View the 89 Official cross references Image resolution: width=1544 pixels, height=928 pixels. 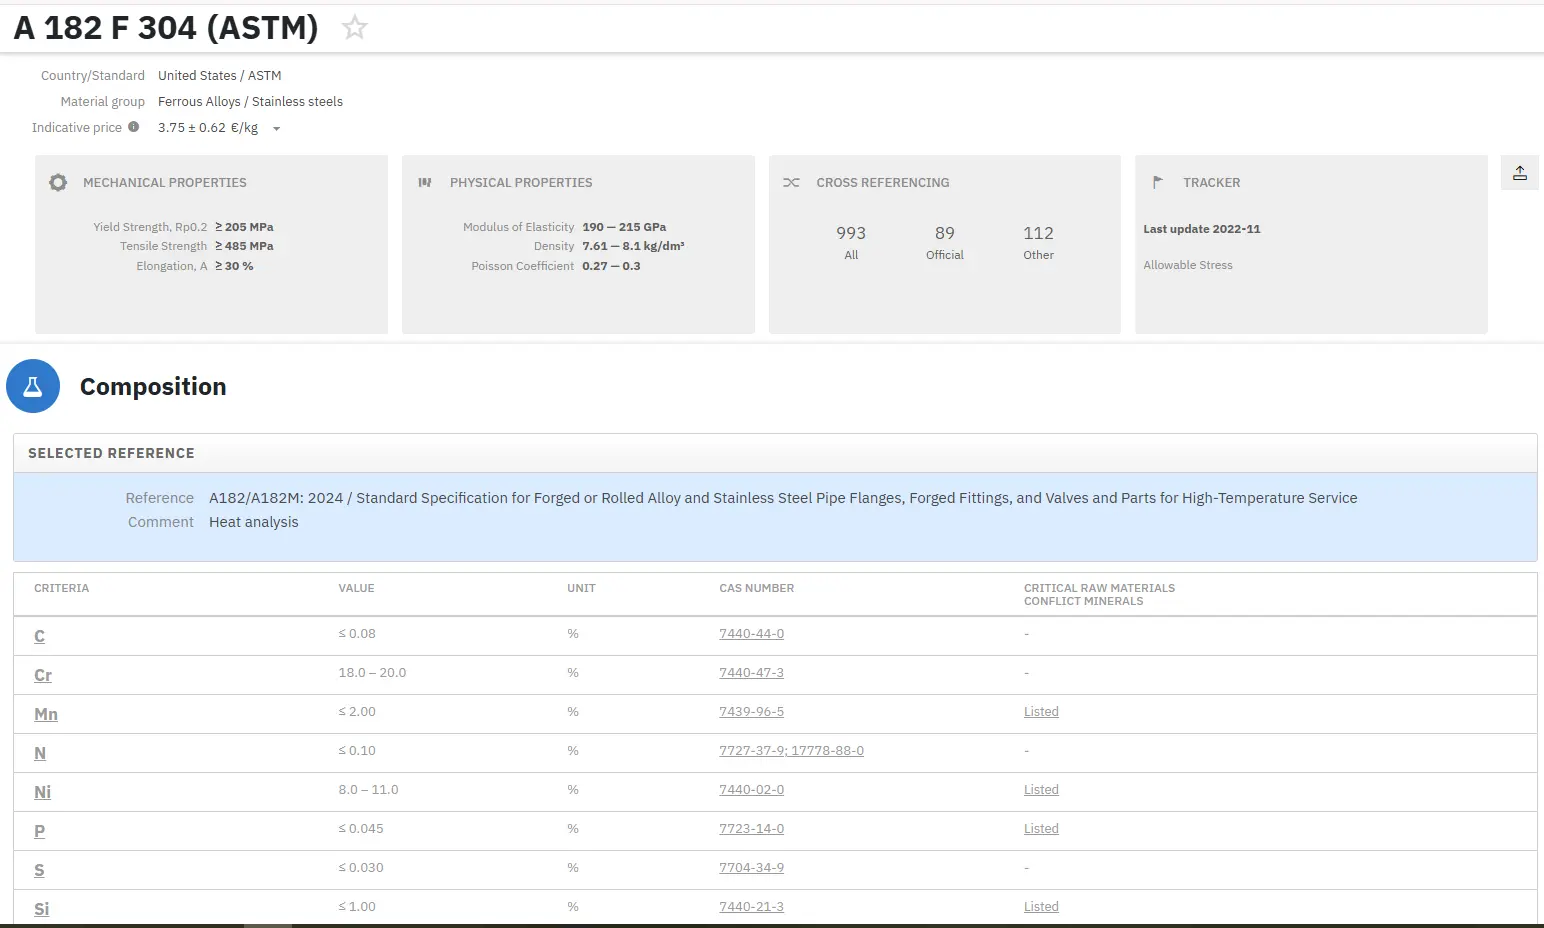pyautogui.click(x=945, y=242)
